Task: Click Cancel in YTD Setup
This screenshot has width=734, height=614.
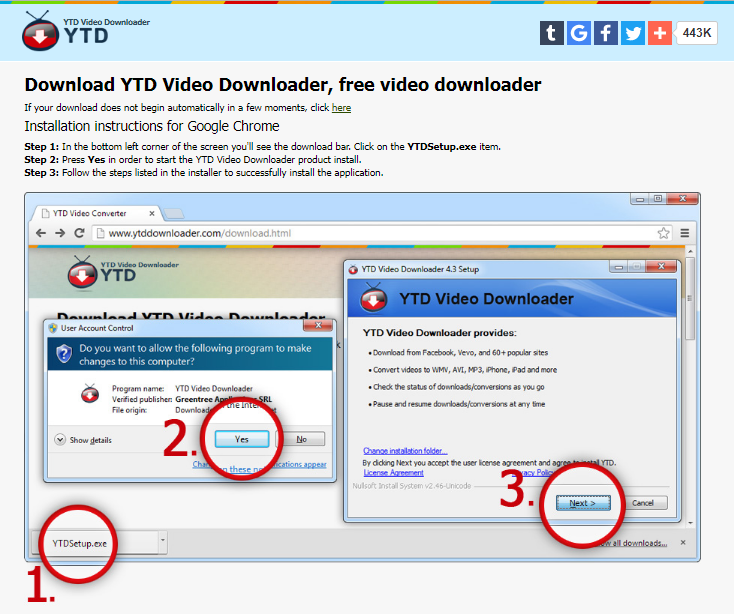Action: click(x=643, y=503)
